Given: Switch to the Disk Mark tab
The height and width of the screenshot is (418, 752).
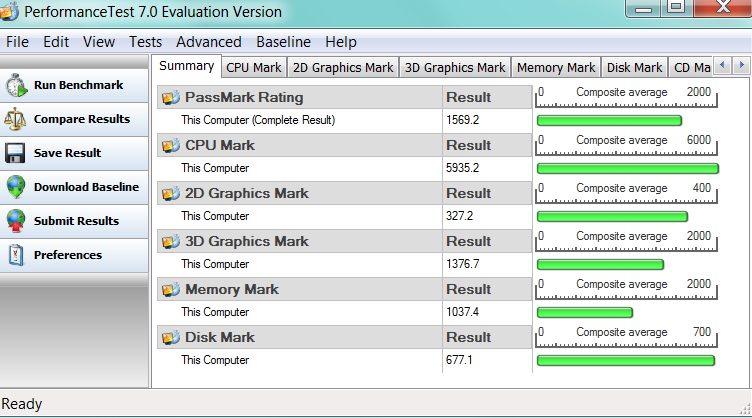Looking at the screenshot, I should (x=634, y=68).
